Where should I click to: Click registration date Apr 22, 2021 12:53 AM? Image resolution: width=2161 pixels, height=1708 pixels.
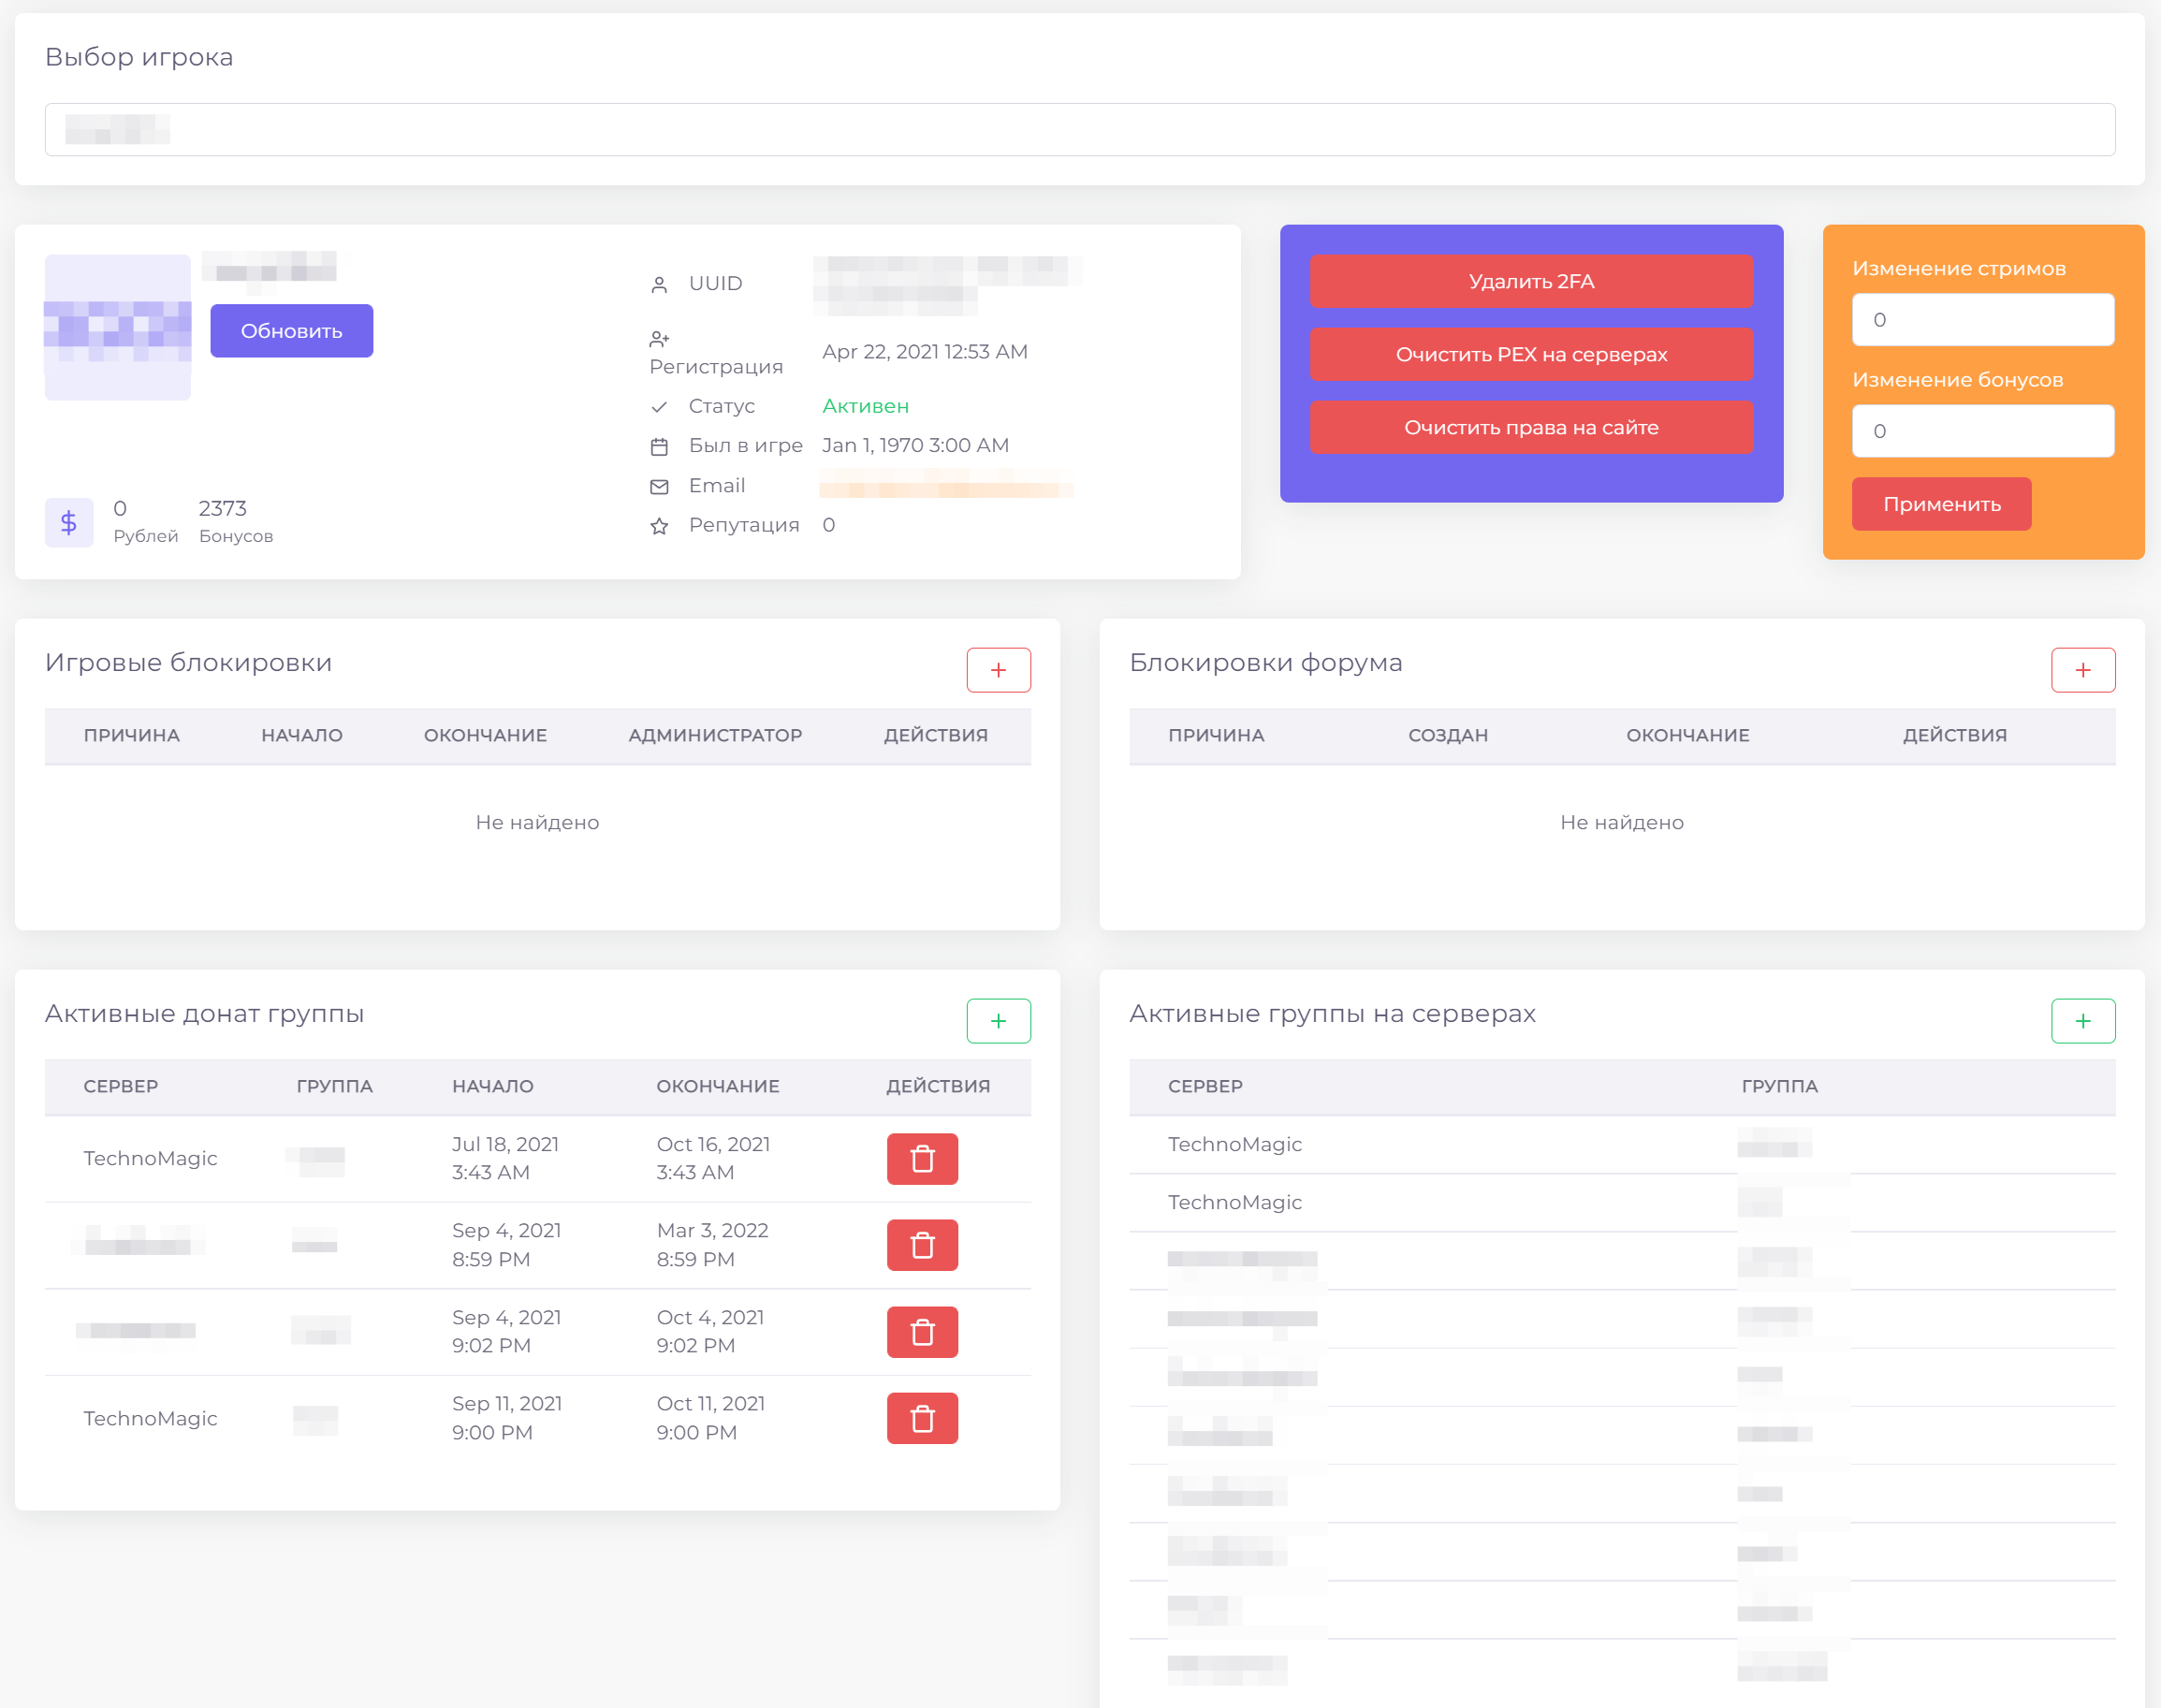(925, 352)
